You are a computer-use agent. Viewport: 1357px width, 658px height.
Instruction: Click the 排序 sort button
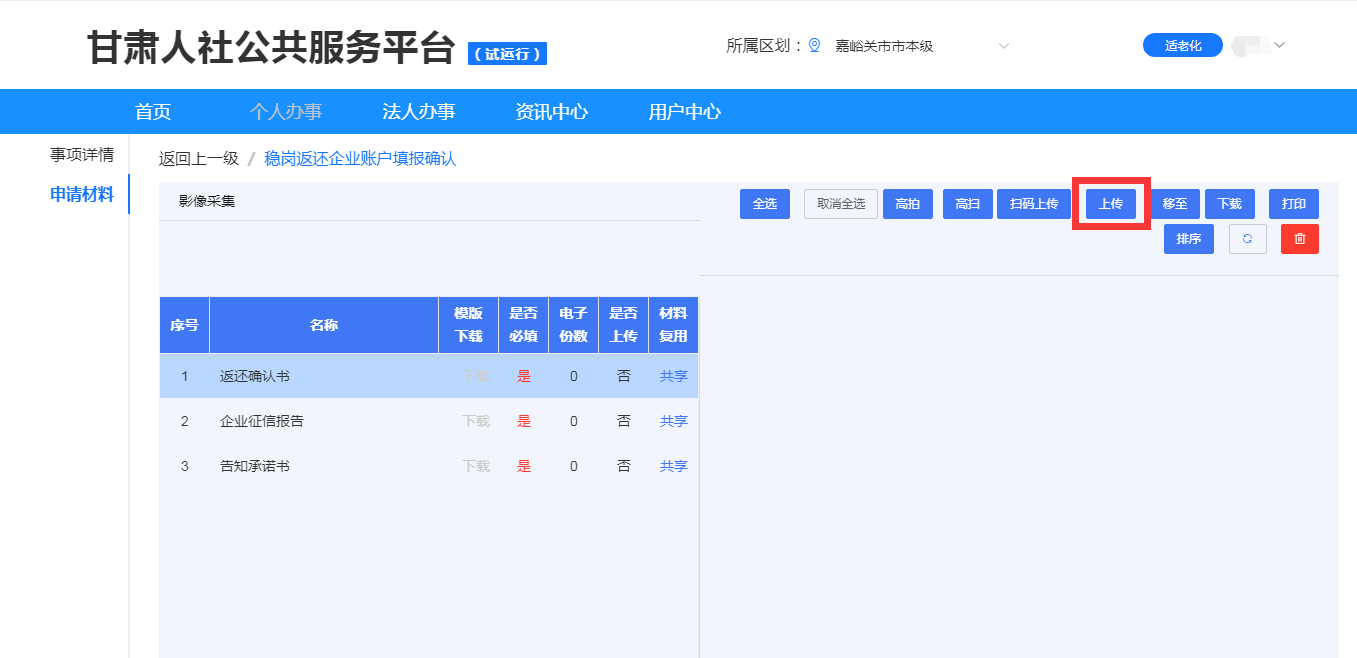[1188, 239]
